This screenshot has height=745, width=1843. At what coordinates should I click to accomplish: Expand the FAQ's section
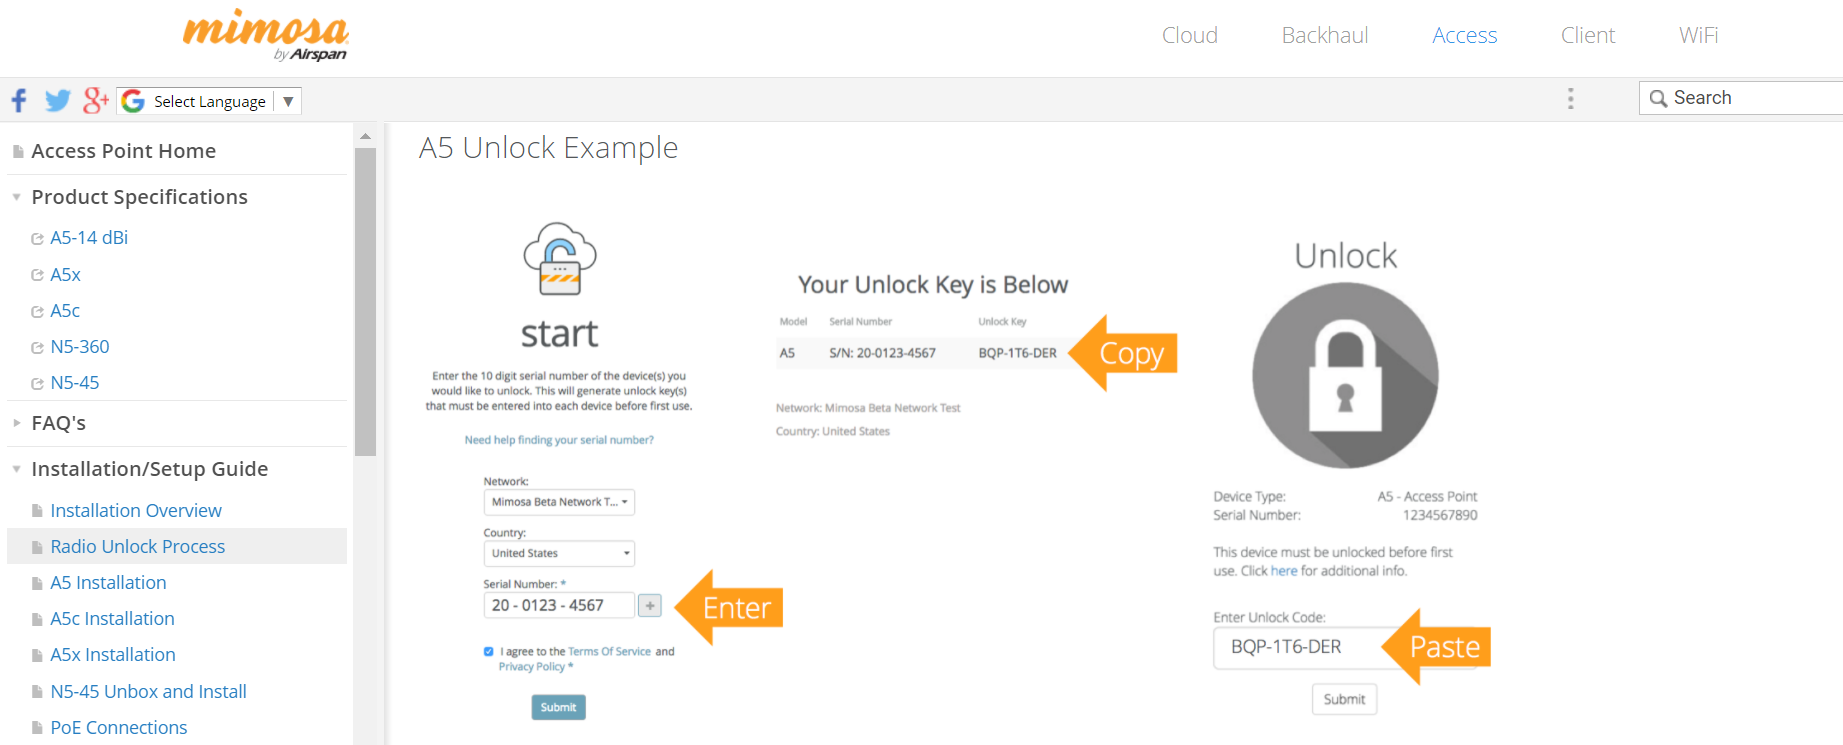coord(17,423)
